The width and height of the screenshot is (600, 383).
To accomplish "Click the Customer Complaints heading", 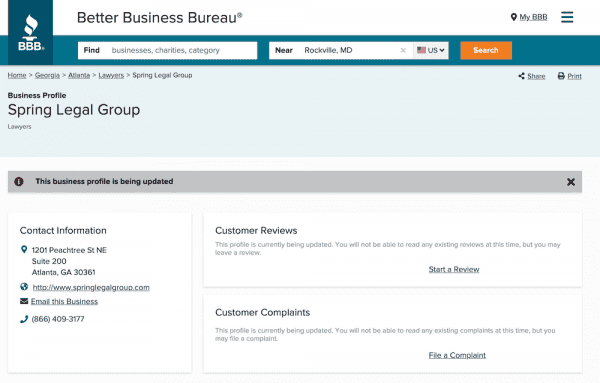I will (262, 313).
